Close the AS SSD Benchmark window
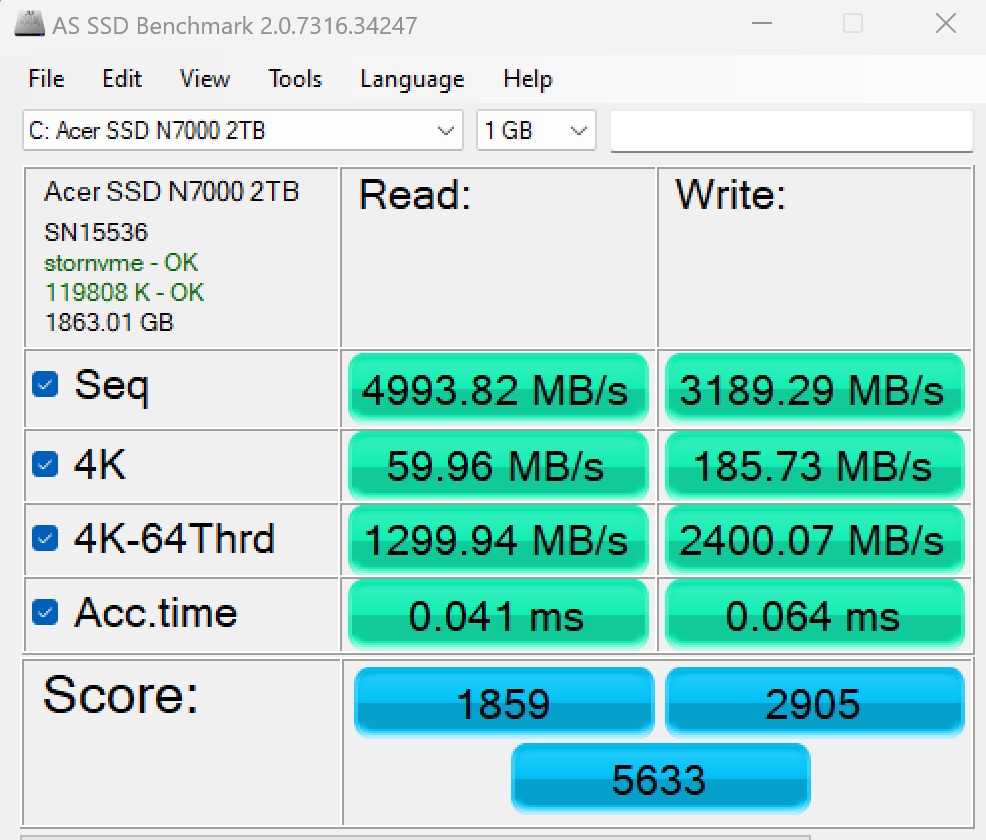 [x=945, y=24]
